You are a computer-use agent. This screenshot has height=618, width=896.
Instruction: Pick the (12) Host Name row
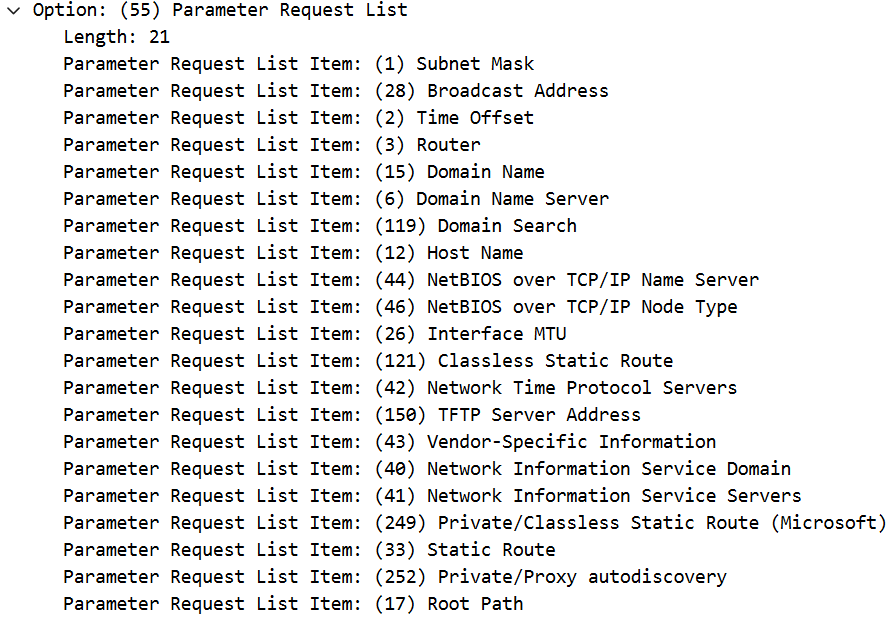point(292,253)
